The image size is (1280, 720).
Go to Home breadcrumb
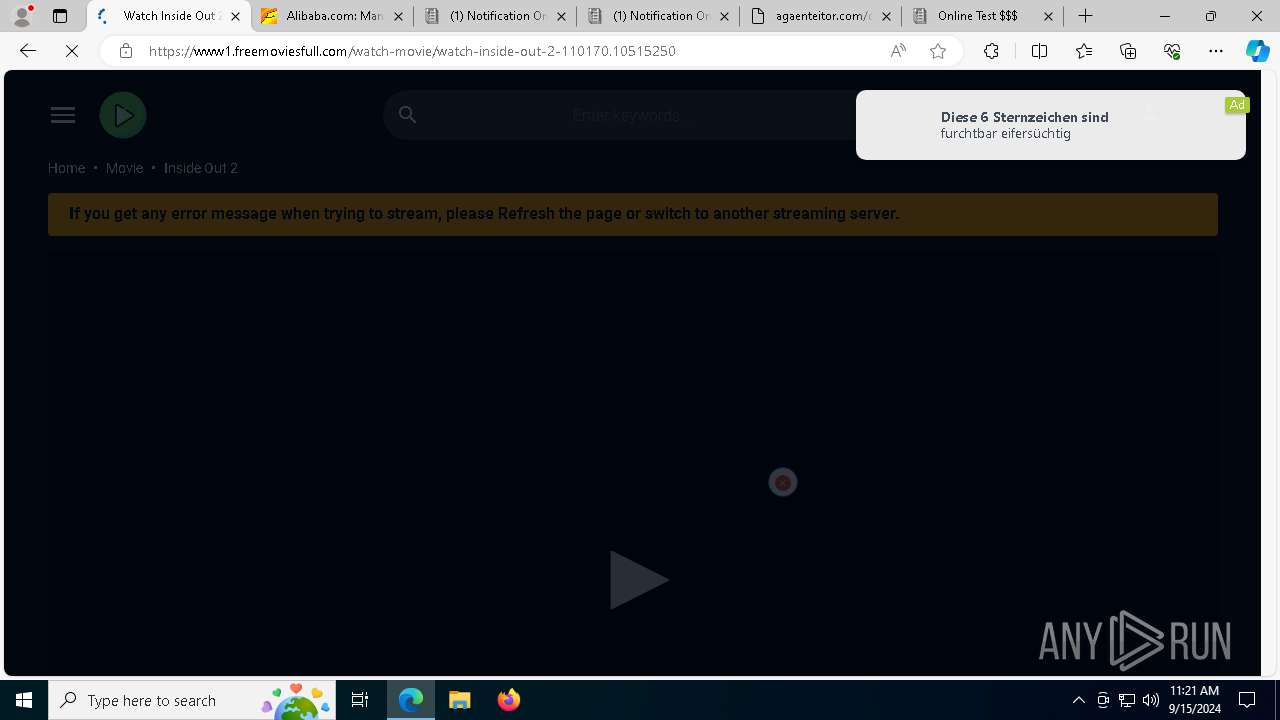(66, 168)
